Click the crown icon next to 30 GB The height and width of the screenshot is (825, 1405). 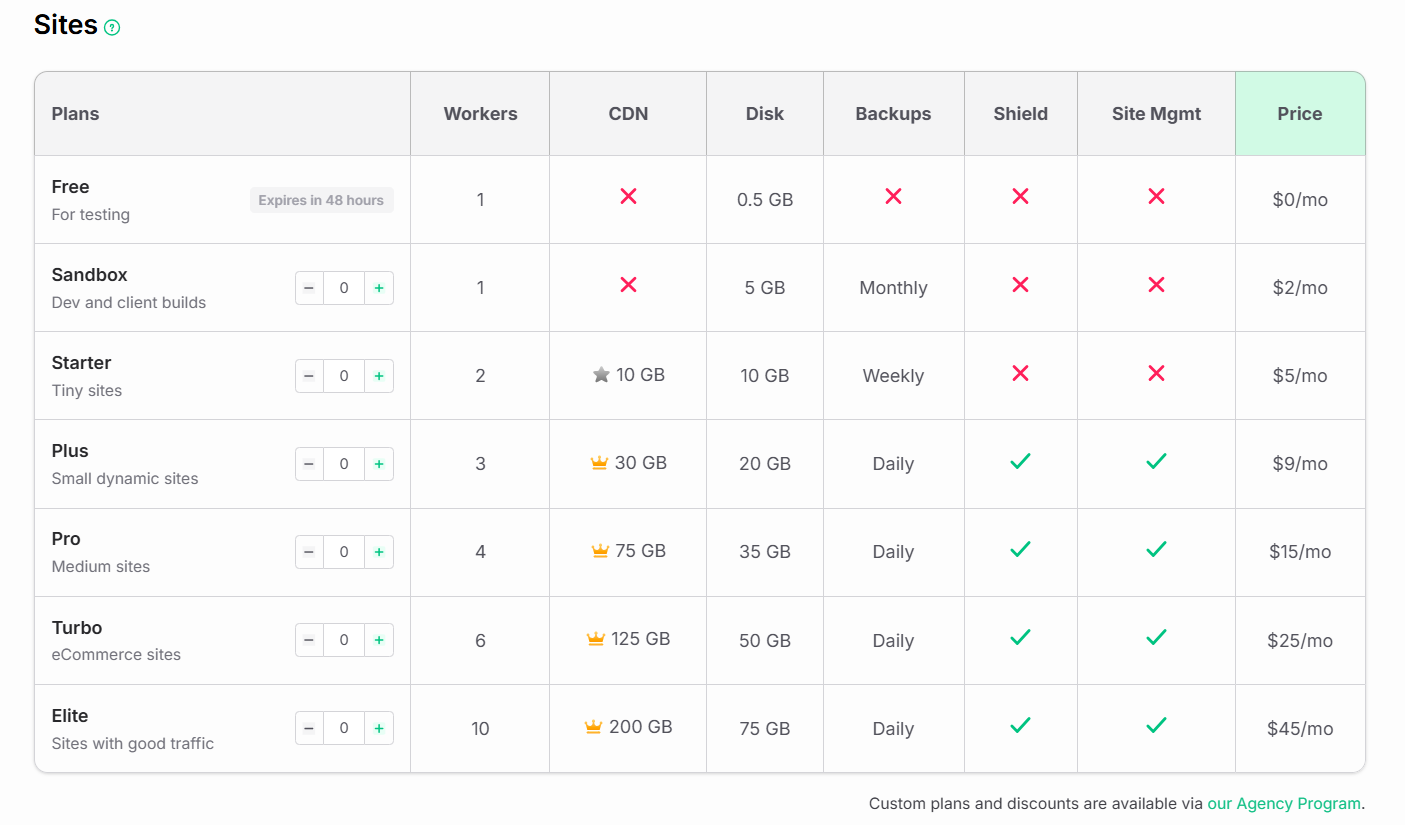point(599,463)
